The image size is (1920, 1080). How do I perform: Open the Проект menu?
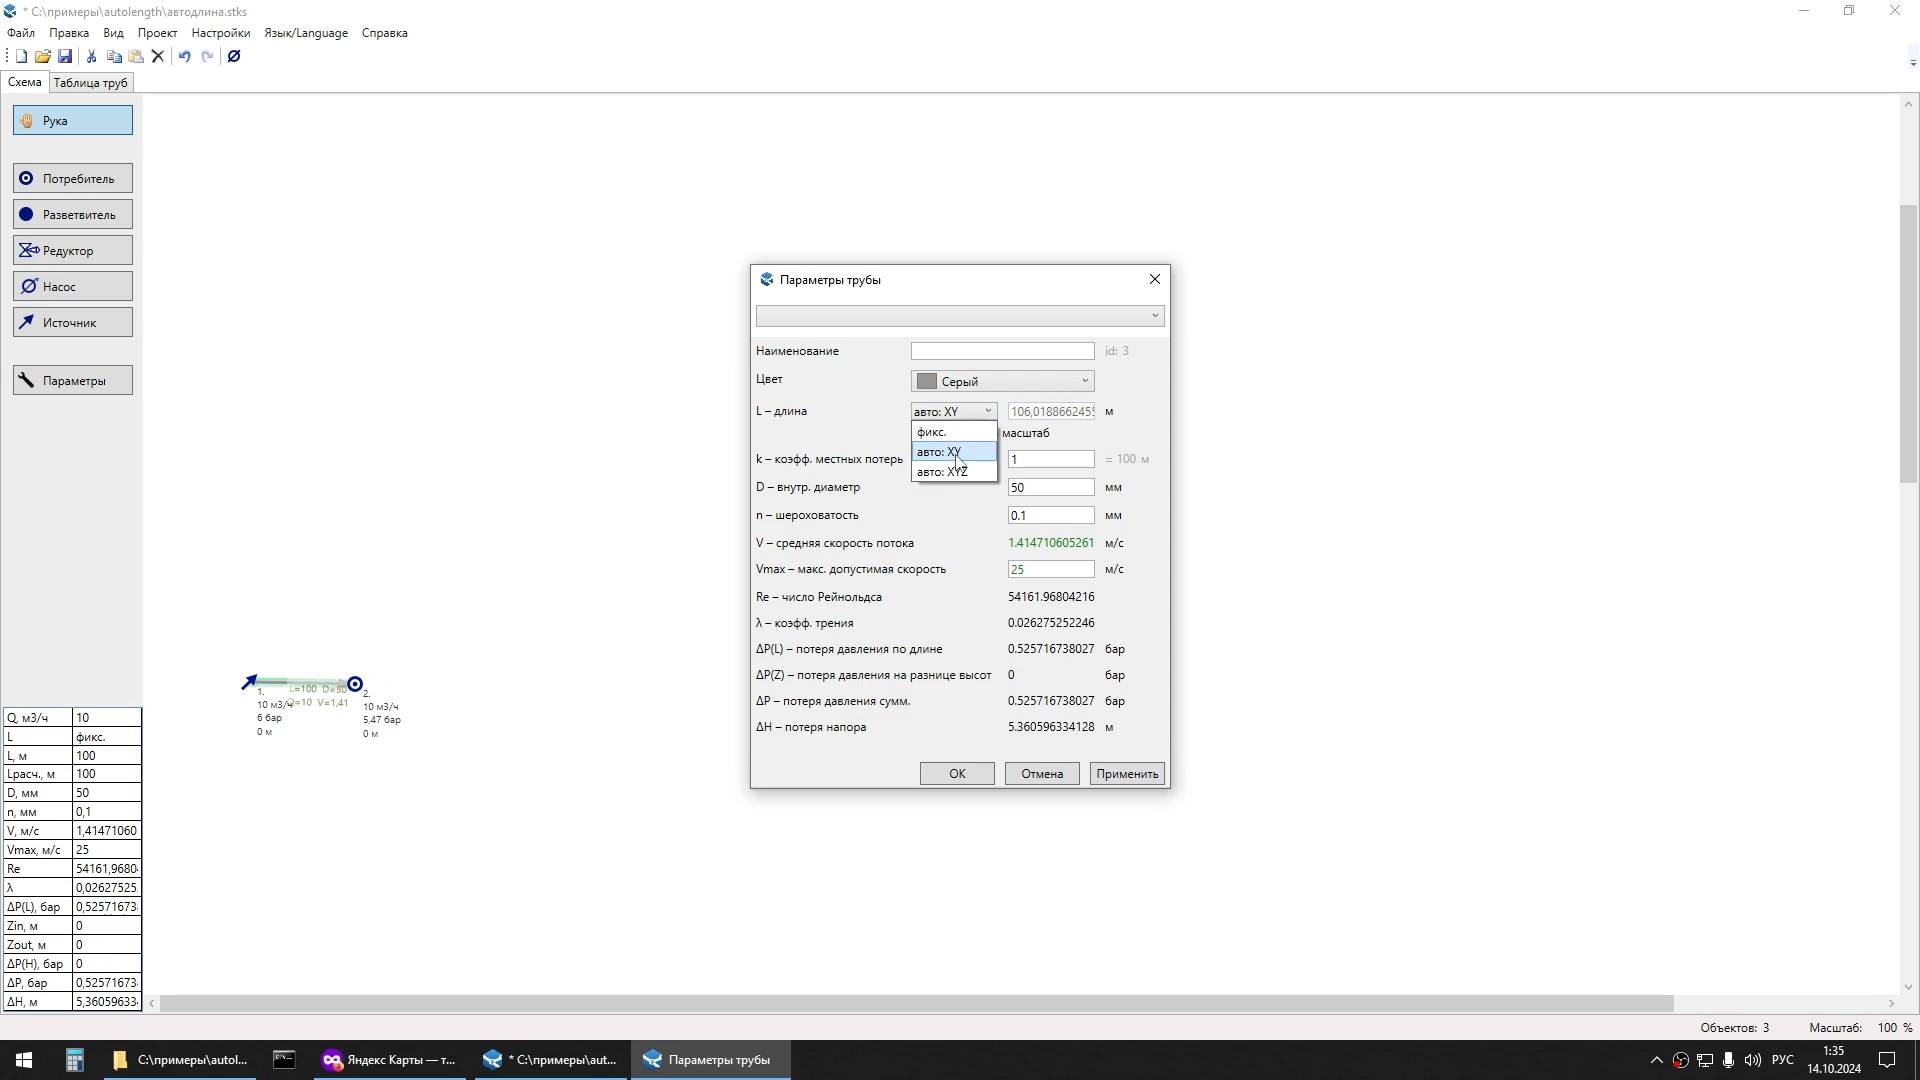(x=157, y=33)
